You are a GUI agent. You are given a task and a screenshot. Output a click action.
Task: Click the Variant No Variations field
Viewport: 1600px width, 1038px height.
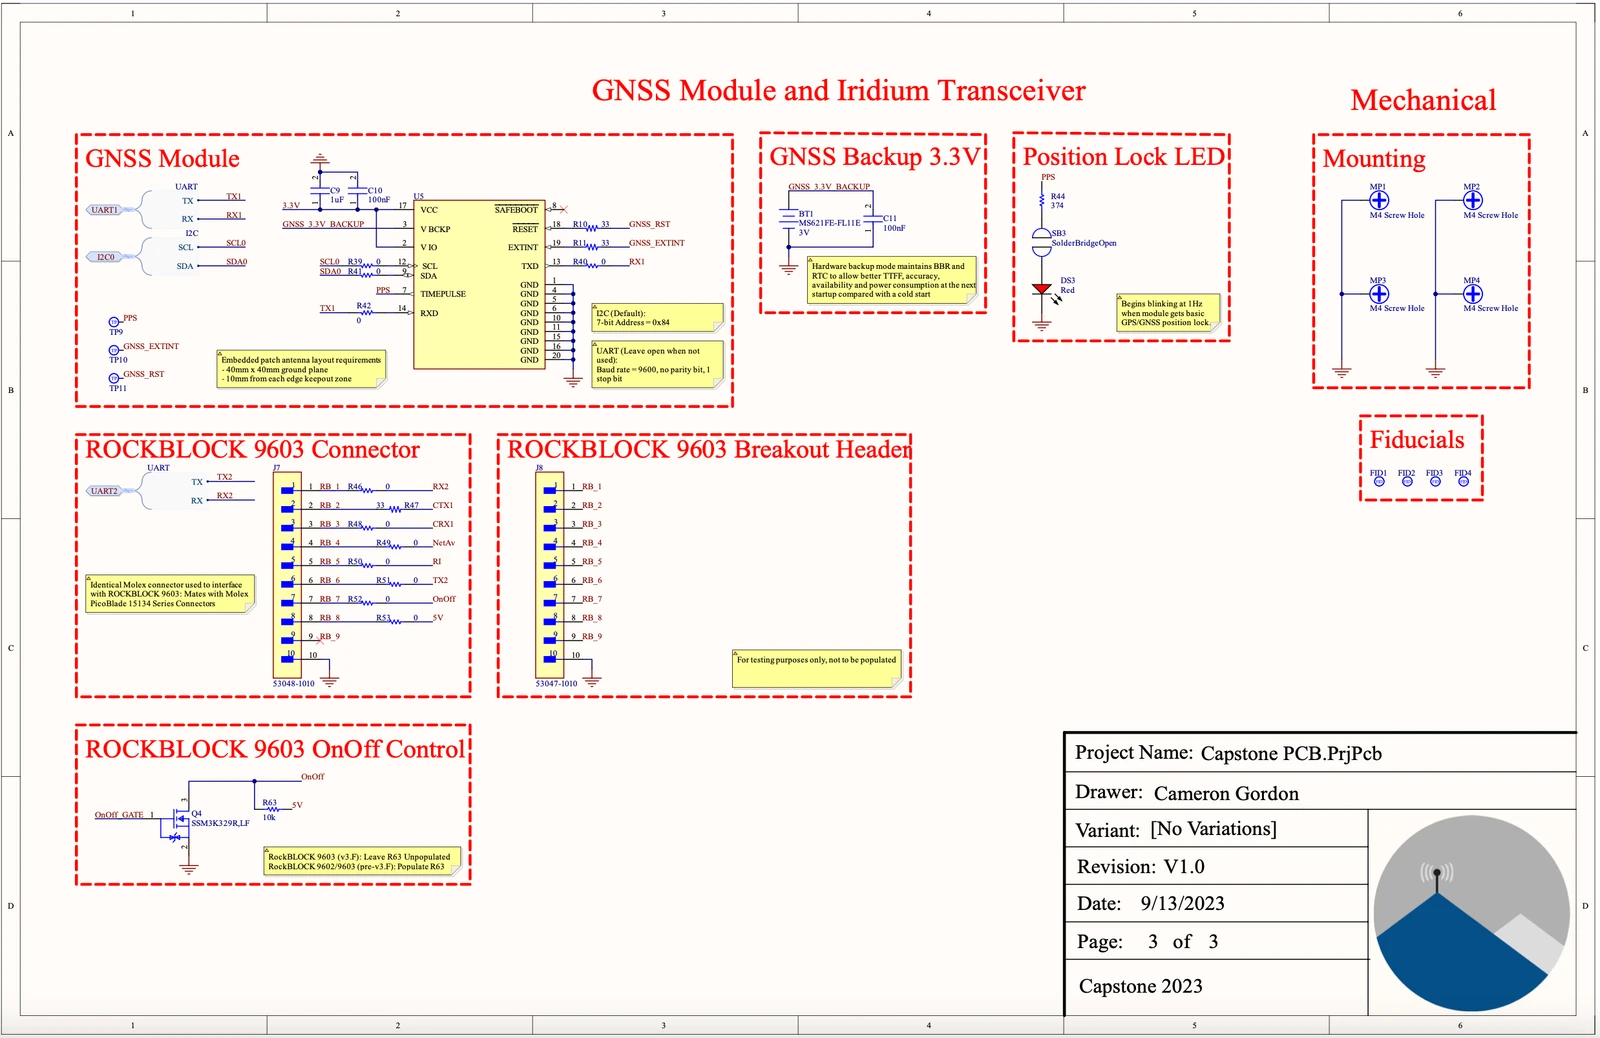click(x=1216, y=829)
